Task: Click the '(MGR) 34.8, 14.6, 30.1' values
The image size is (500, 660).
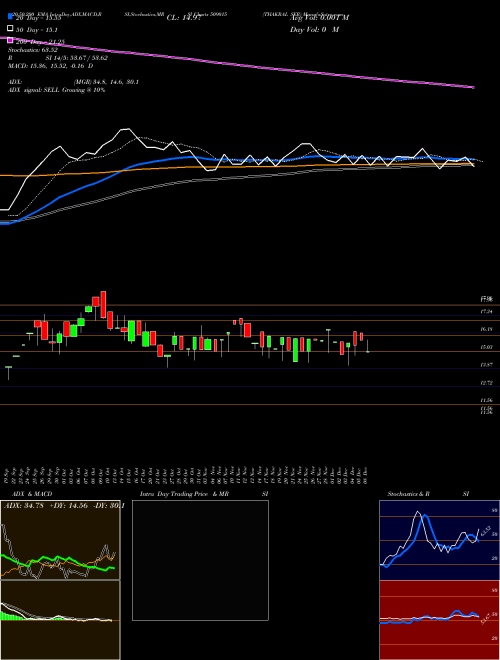Action: coord(106,82)
